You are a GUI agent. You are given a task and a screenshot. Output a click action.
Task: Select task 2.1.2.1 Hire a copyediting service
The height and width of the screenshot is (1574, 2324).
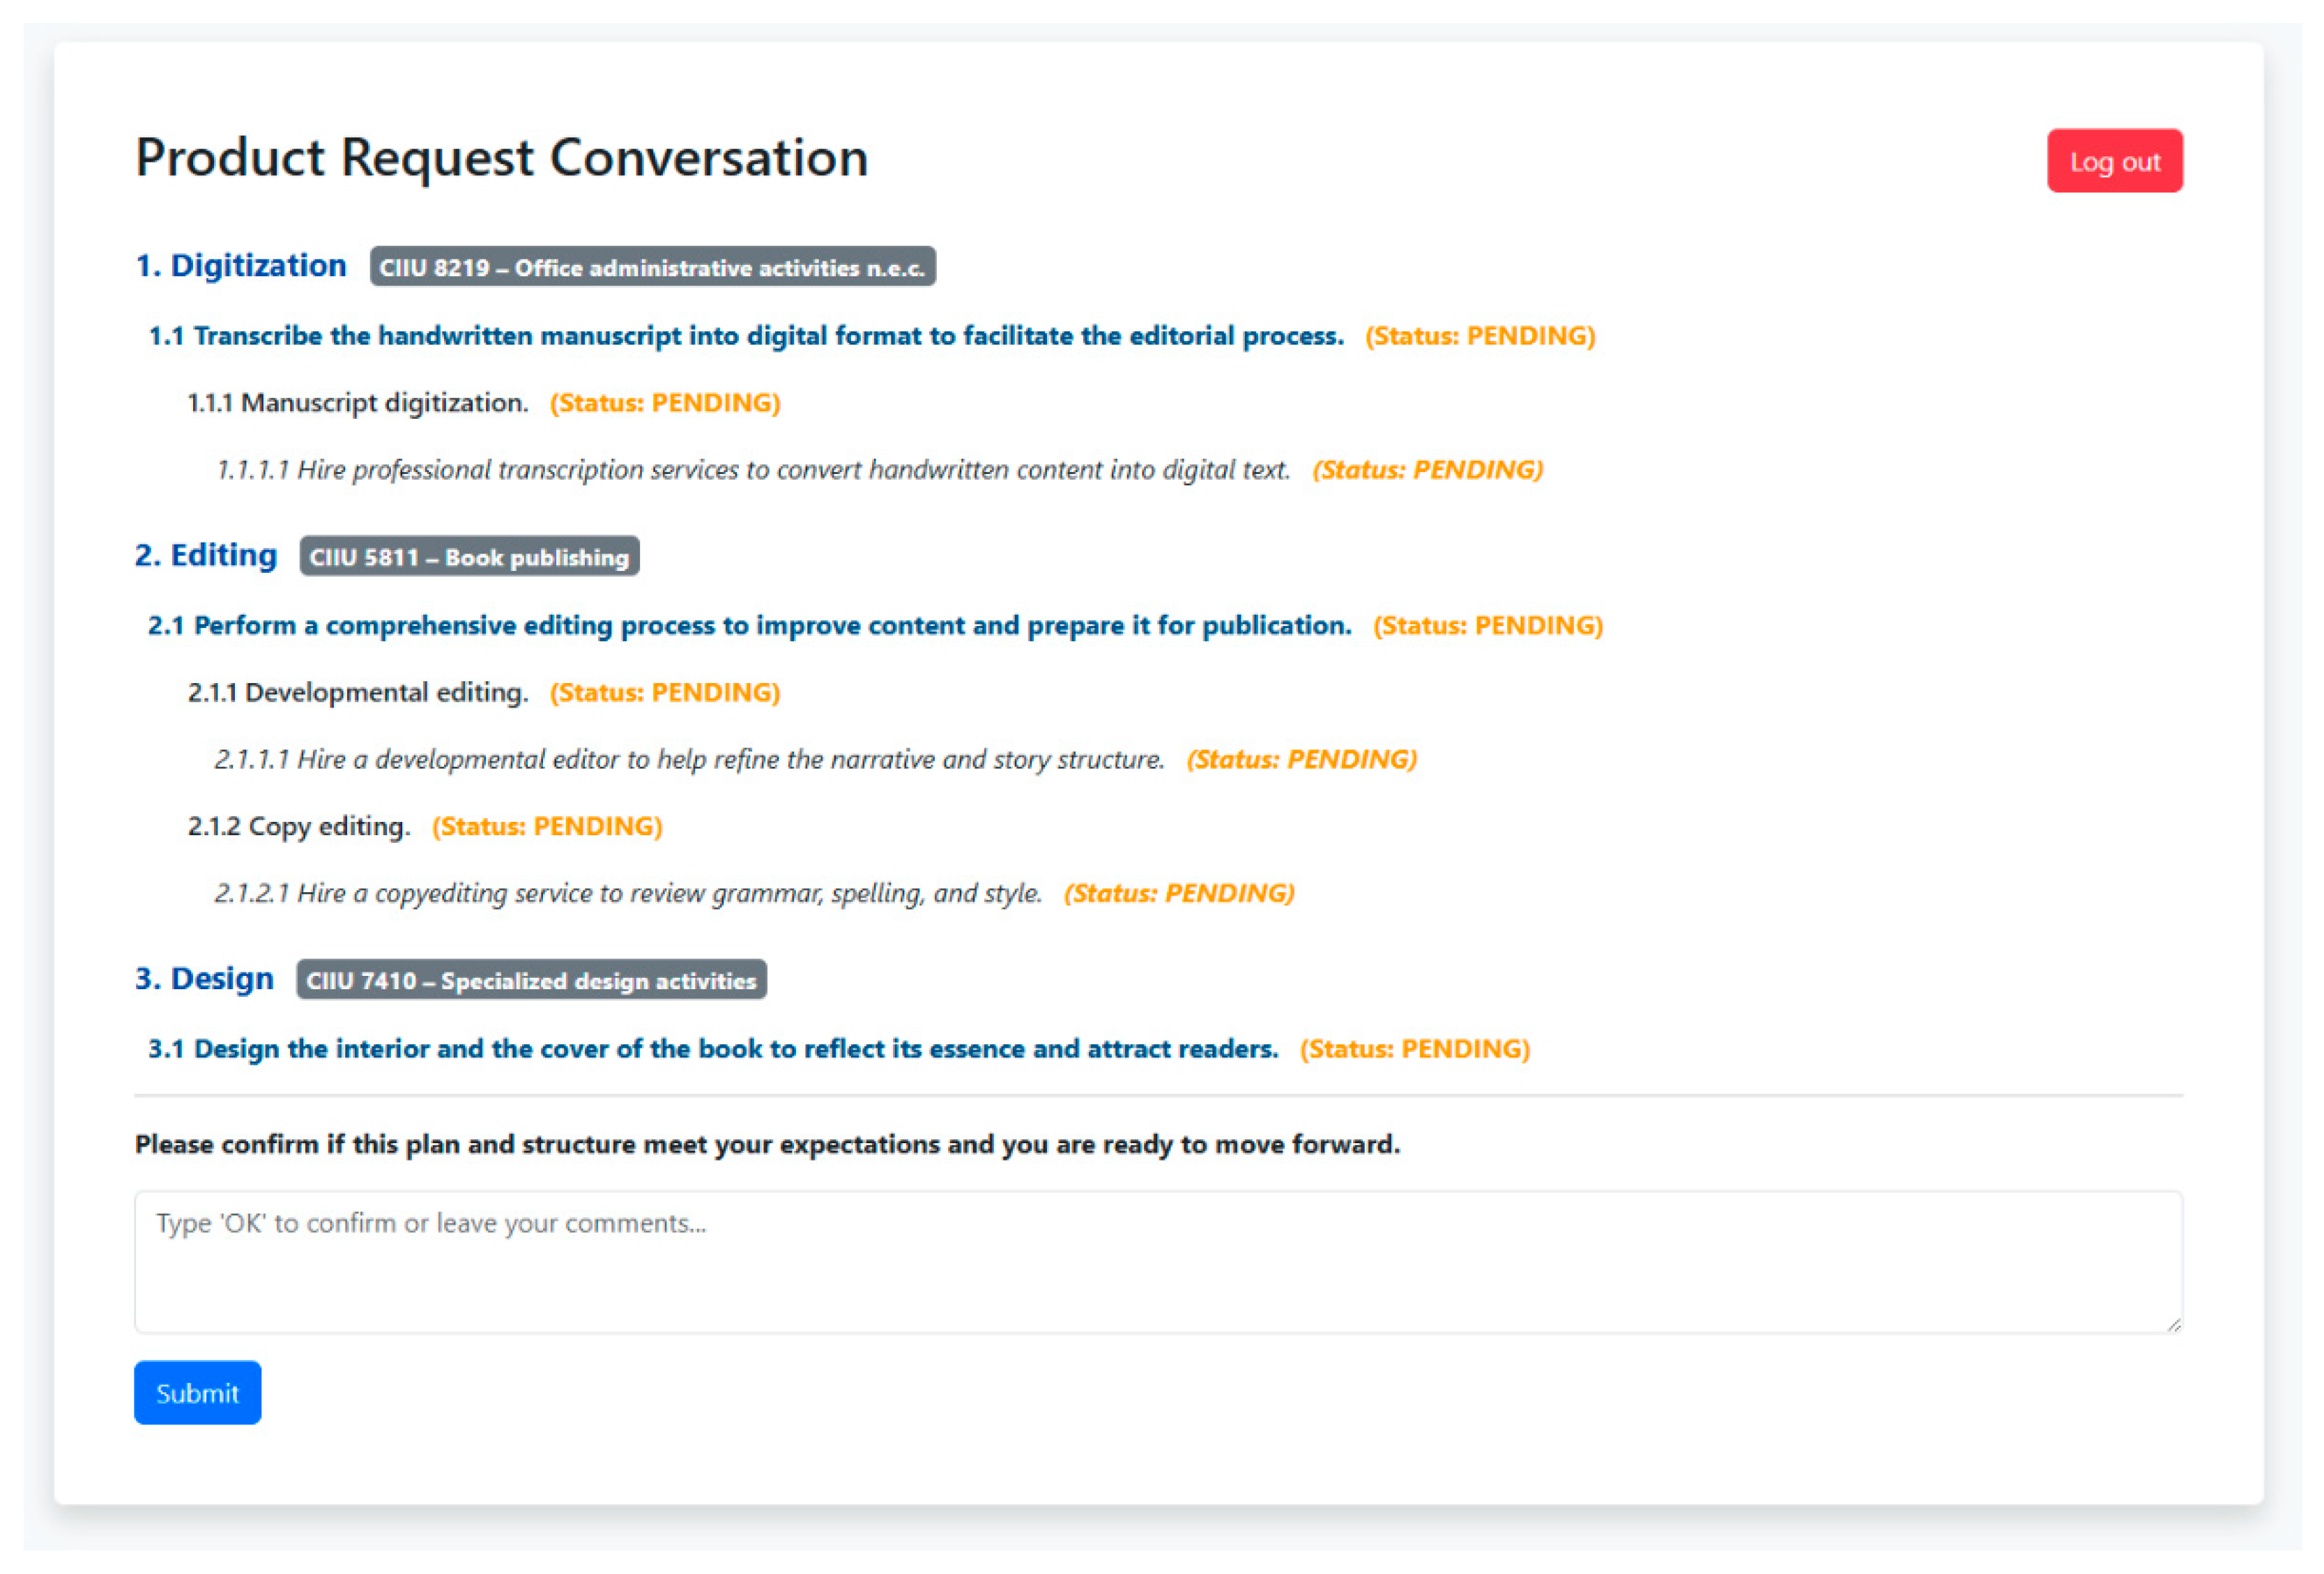(628, 893)
